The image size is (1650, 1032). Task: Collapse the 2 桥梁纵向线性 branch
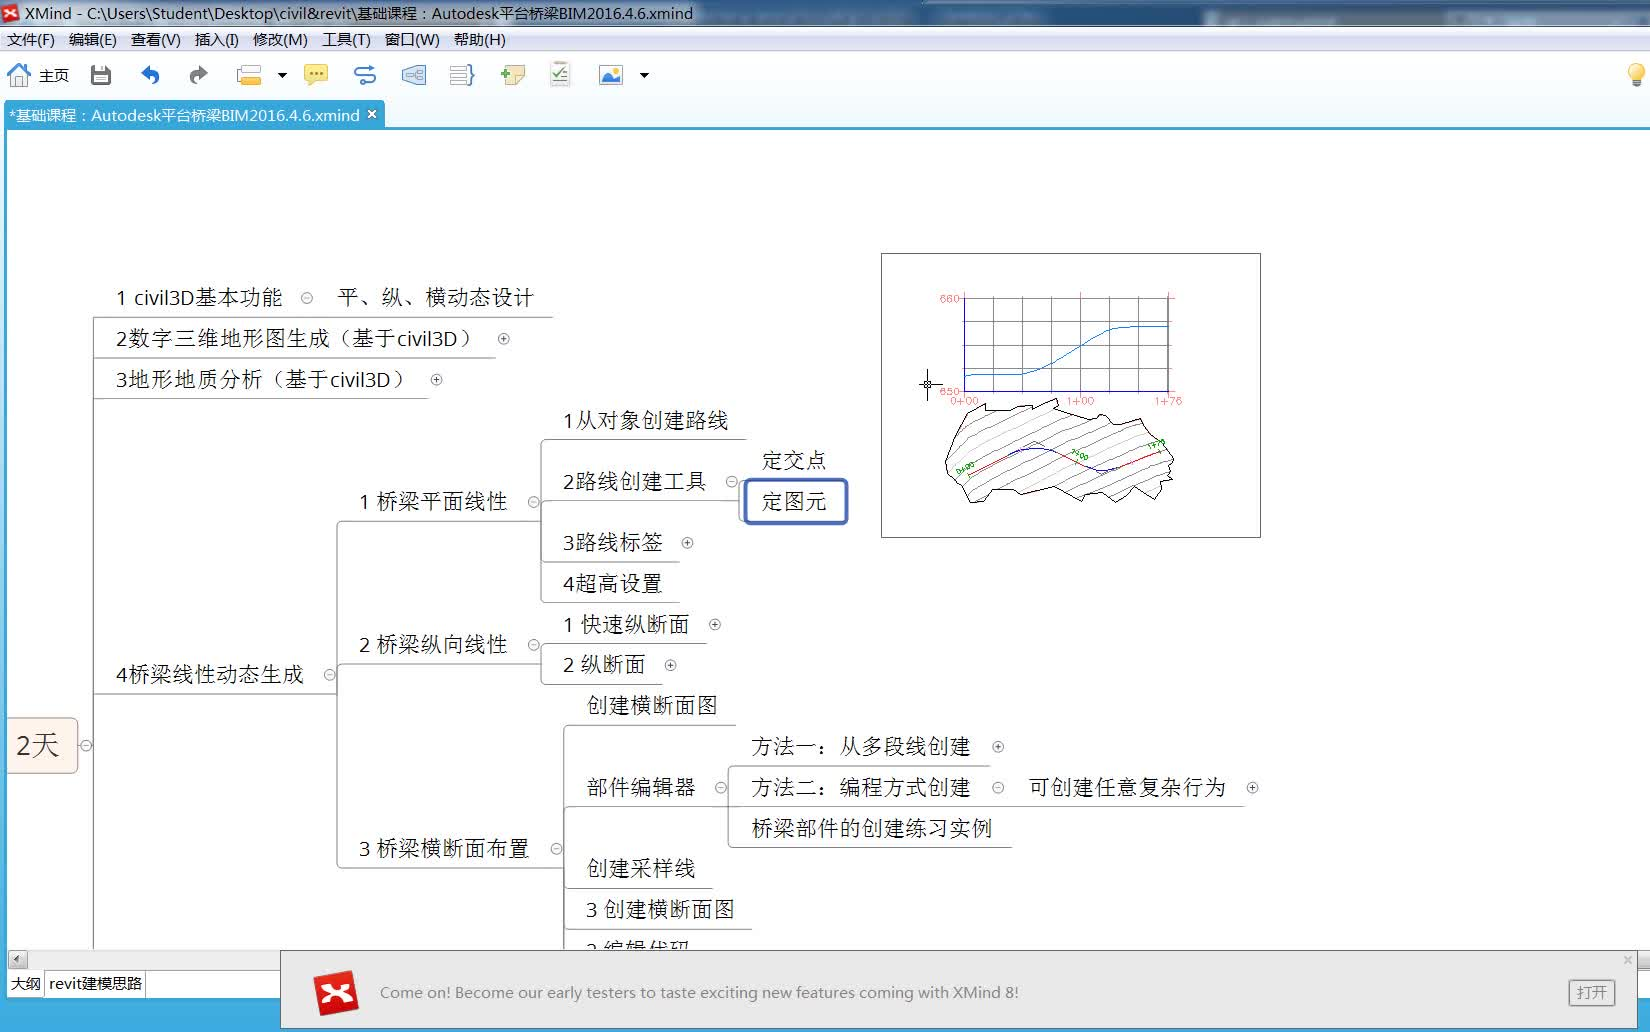coord(533,645)
